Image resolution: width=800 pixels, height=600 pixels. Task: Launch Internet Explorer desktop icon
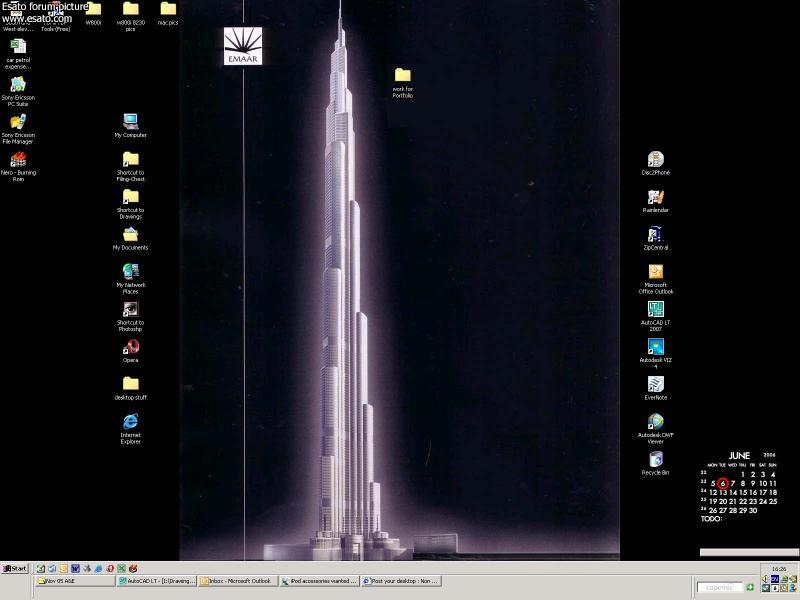[131, 429]
